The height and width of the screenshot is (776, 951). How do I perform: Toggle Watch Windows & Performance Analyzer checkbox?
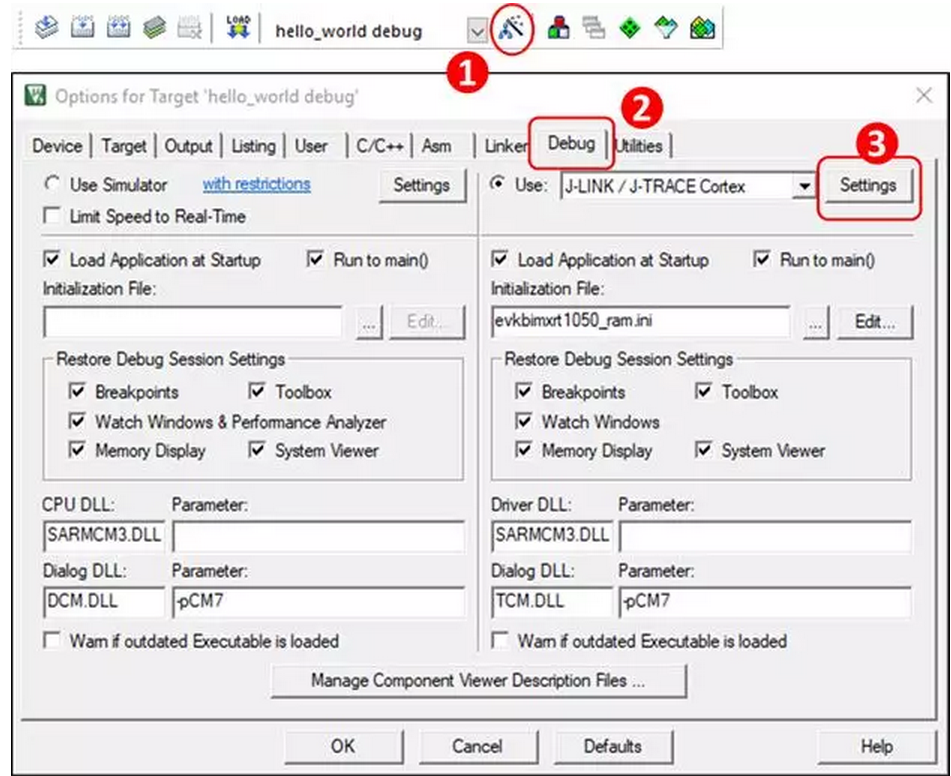pyautogui.click(x=77, y=421)
